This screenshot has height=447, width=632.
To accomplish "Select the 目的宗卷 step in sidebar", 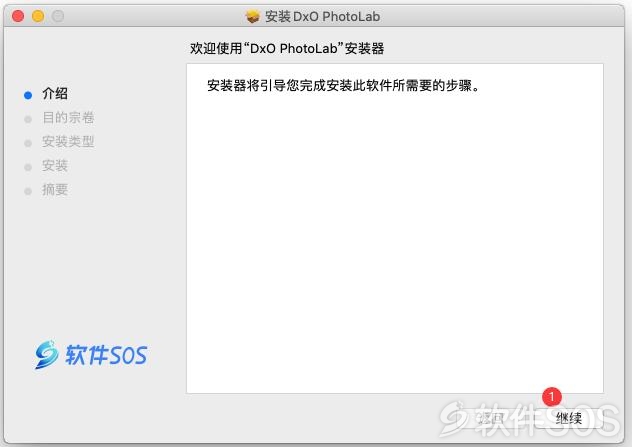I will (68, 118).
